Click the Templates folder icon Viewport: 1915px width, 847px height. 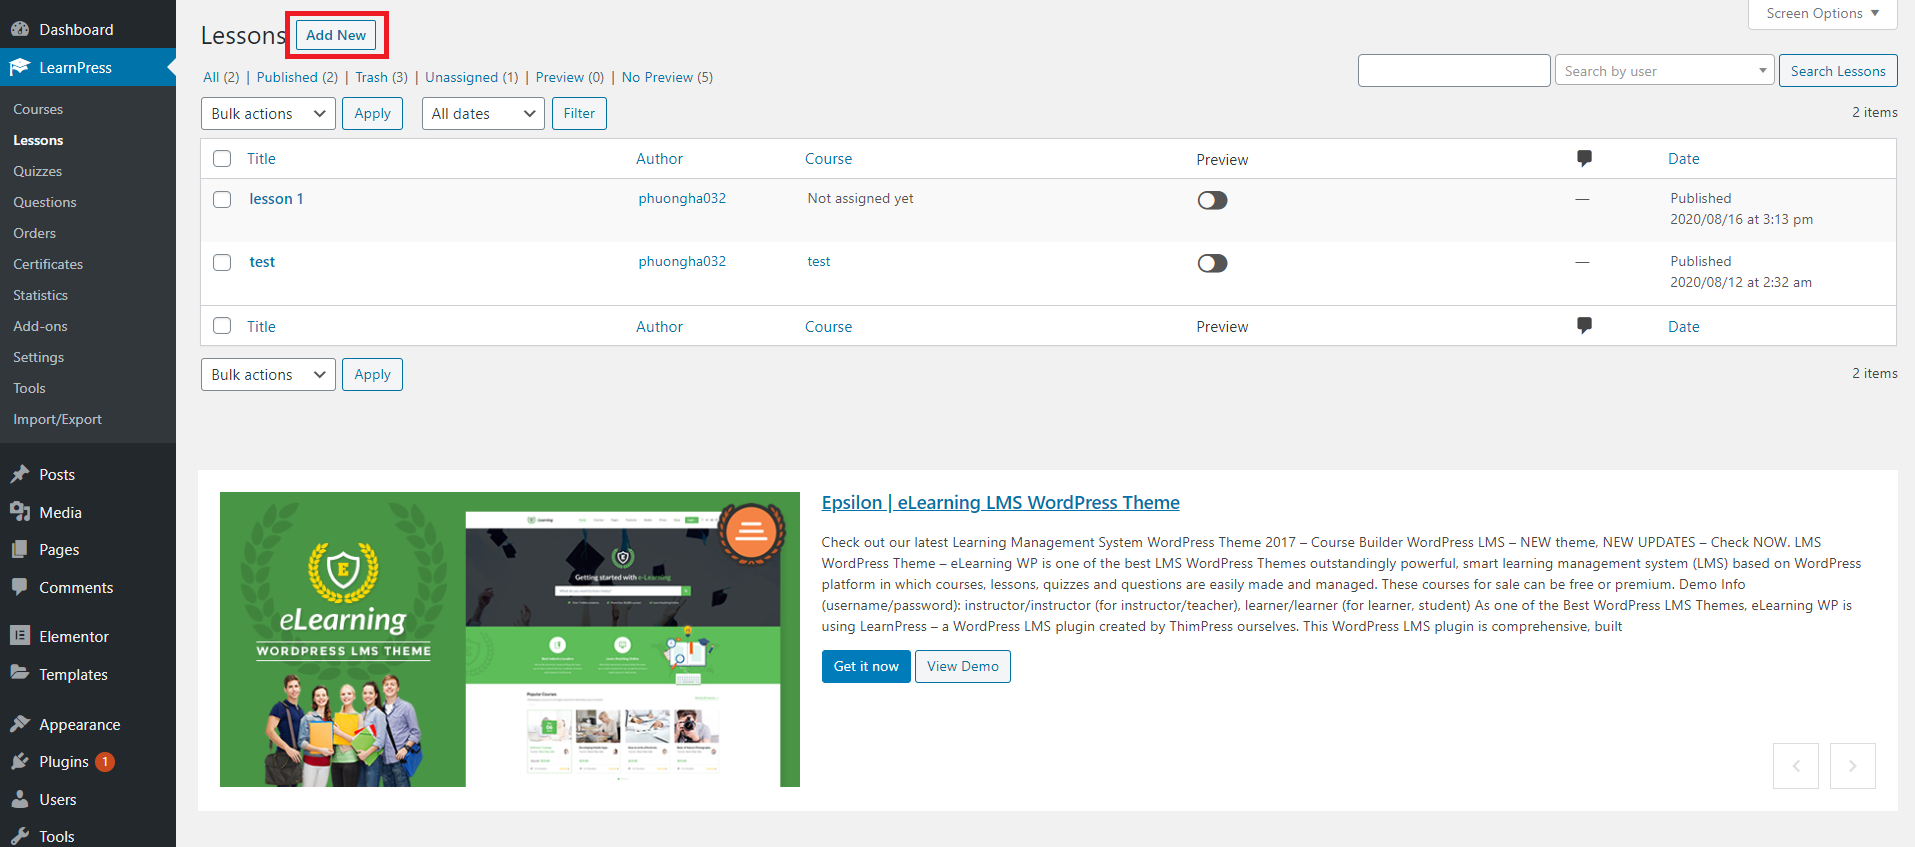click(x=20, y=674)
